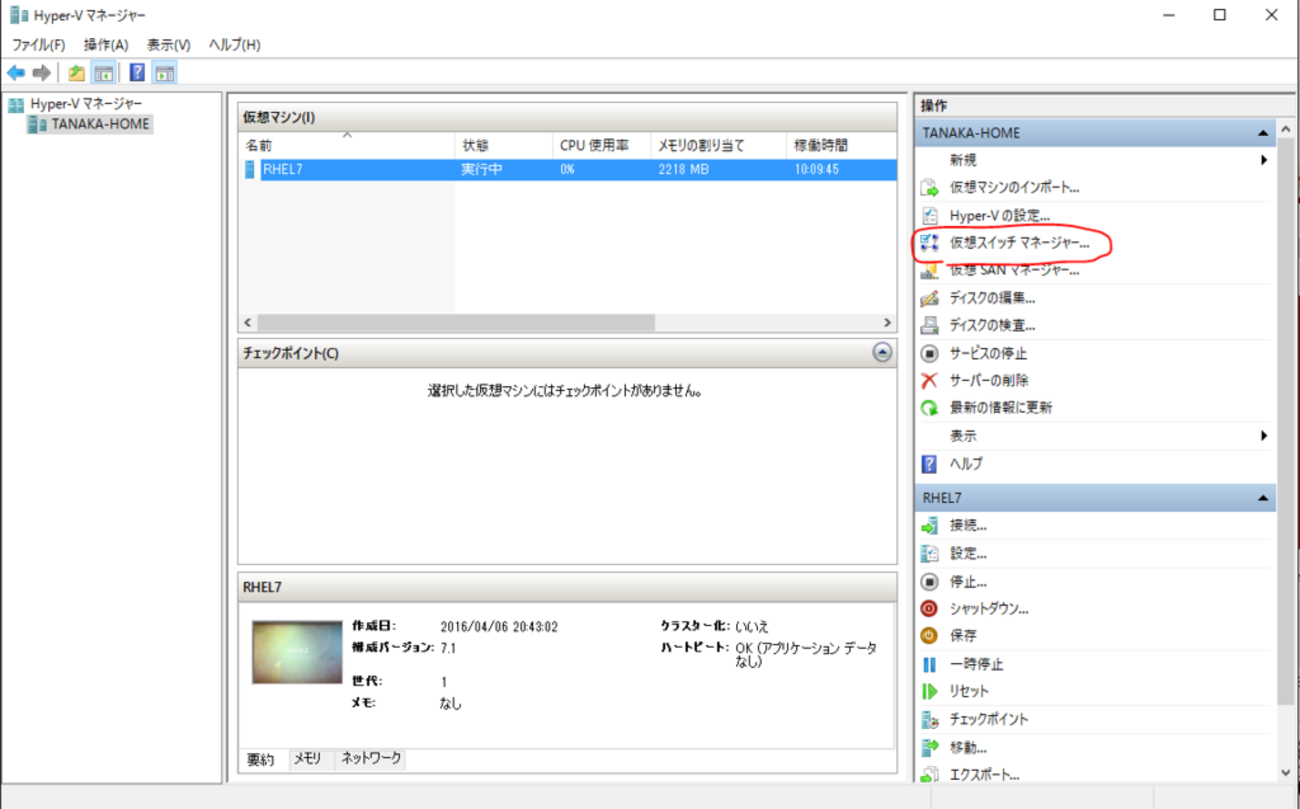Click the reset (リセット) icon

pos(929,691)
